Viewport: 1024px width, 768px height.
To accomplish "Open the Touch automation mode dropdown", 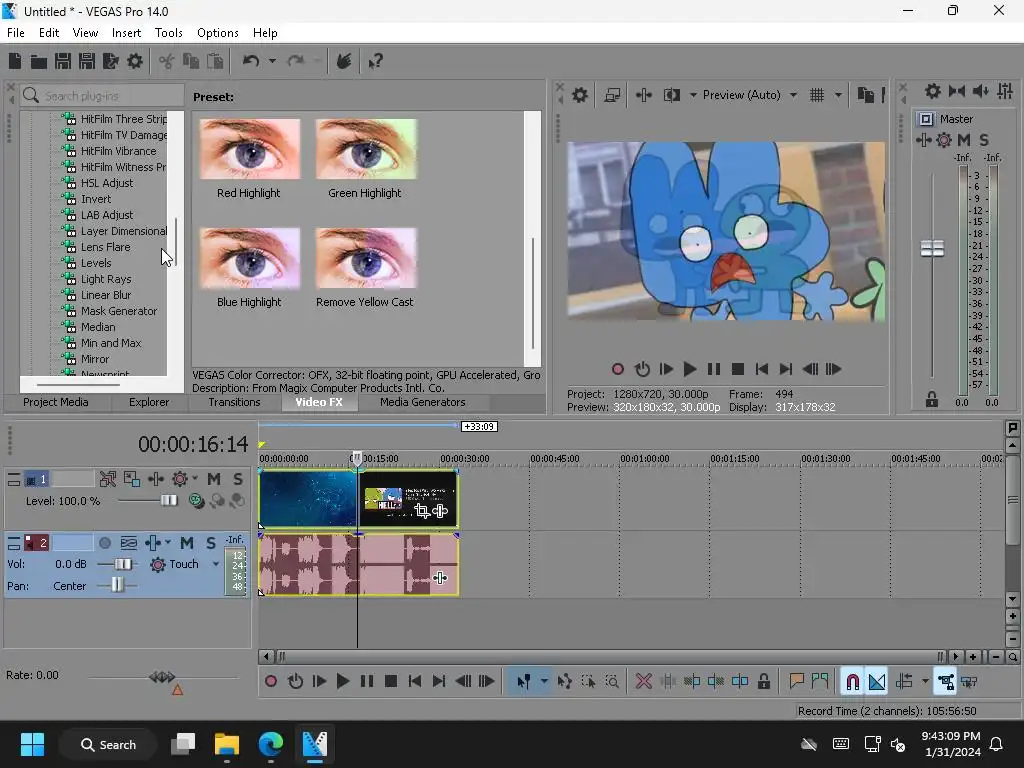I will click(x=216, y=564).
